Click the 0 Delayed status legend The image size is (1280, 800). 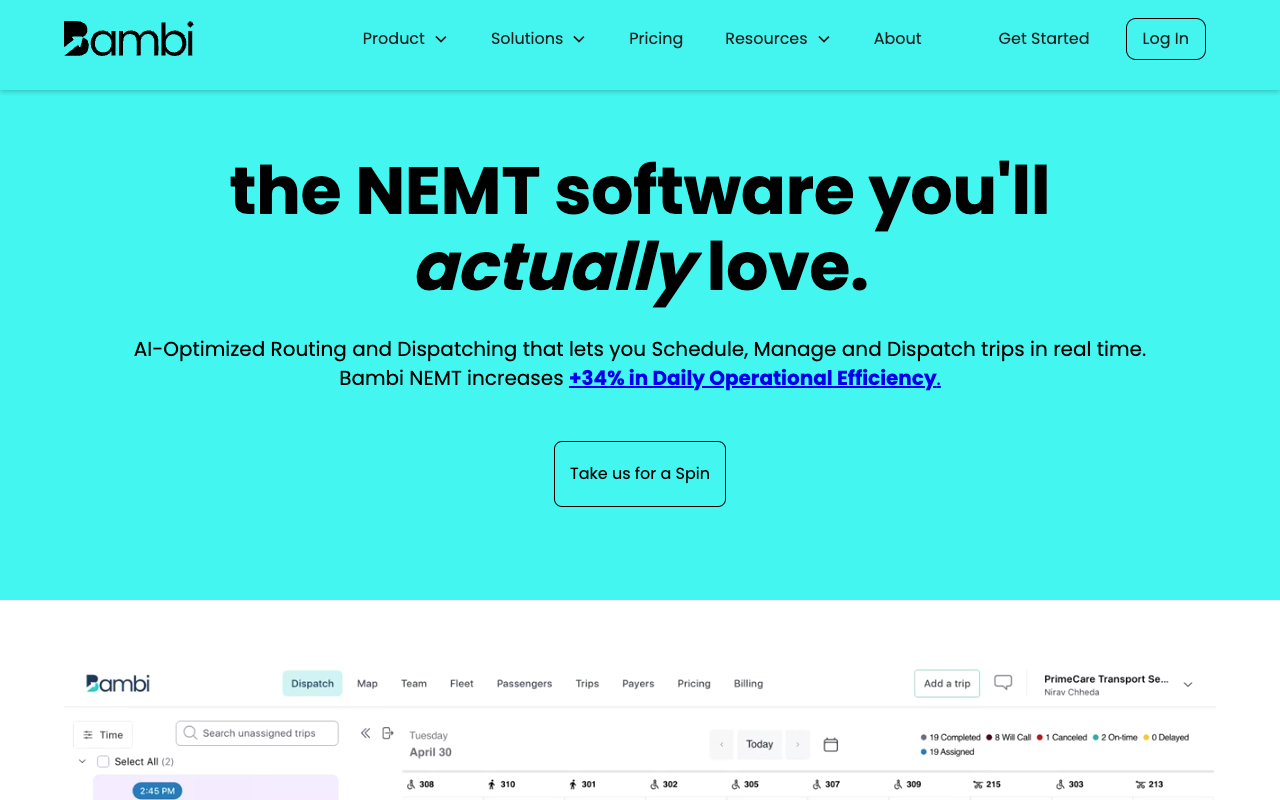click(1166, 737)
